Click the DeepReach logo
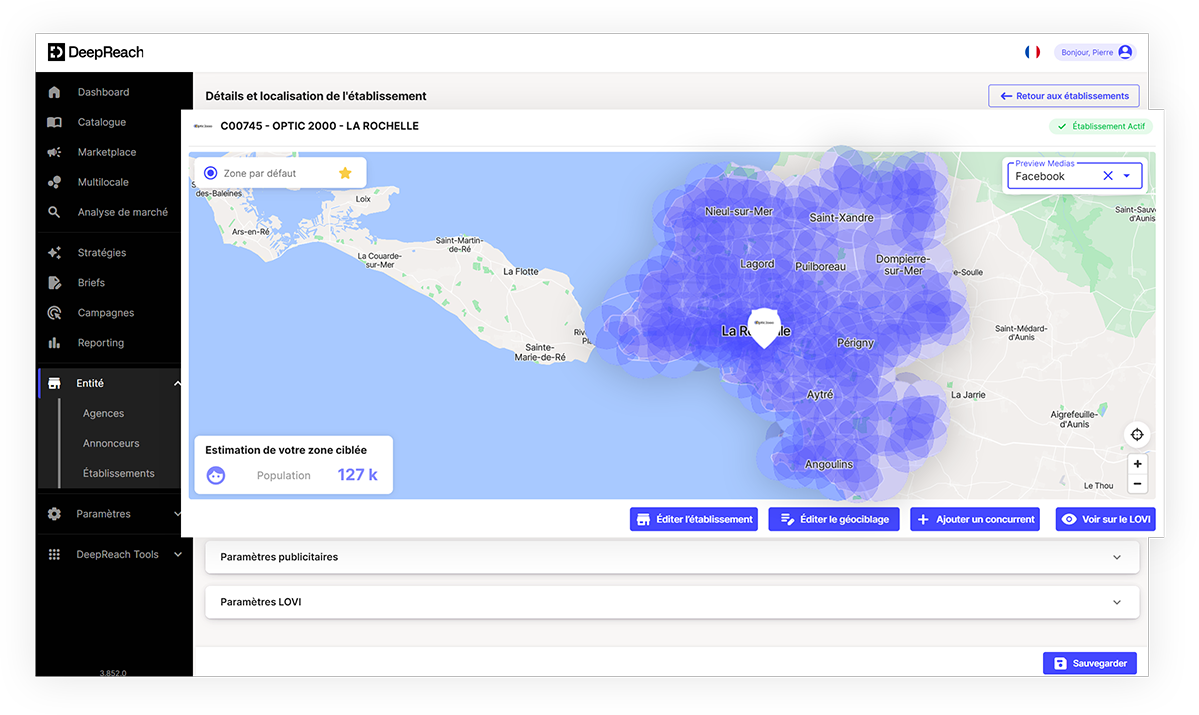 (x=96, y=52)
